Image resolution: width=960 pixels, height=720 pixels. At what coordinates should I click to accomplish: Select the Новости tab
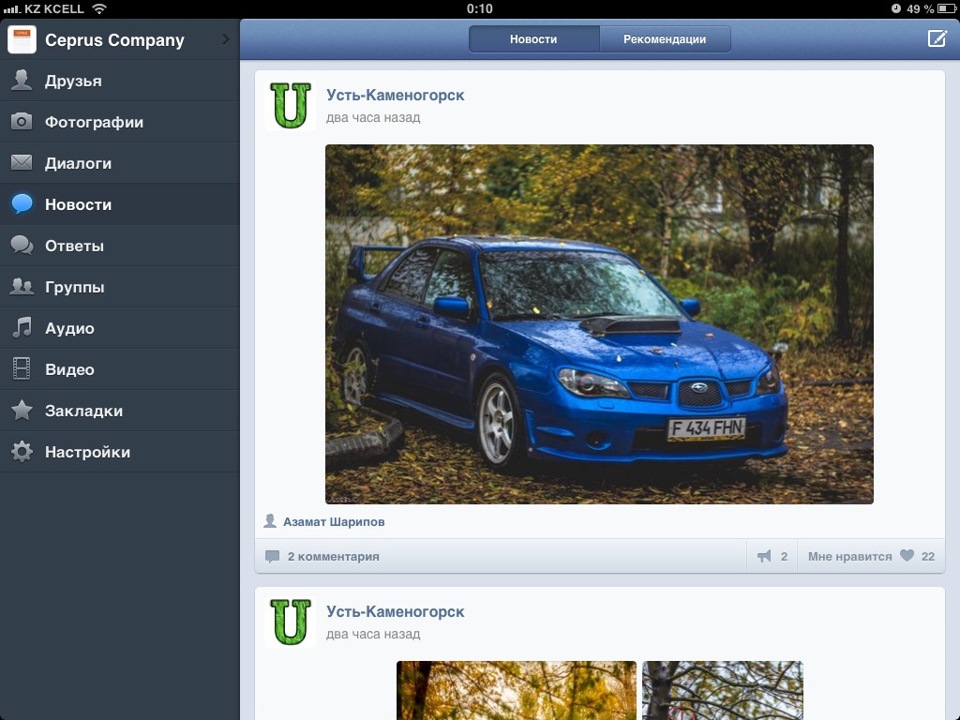531,39
